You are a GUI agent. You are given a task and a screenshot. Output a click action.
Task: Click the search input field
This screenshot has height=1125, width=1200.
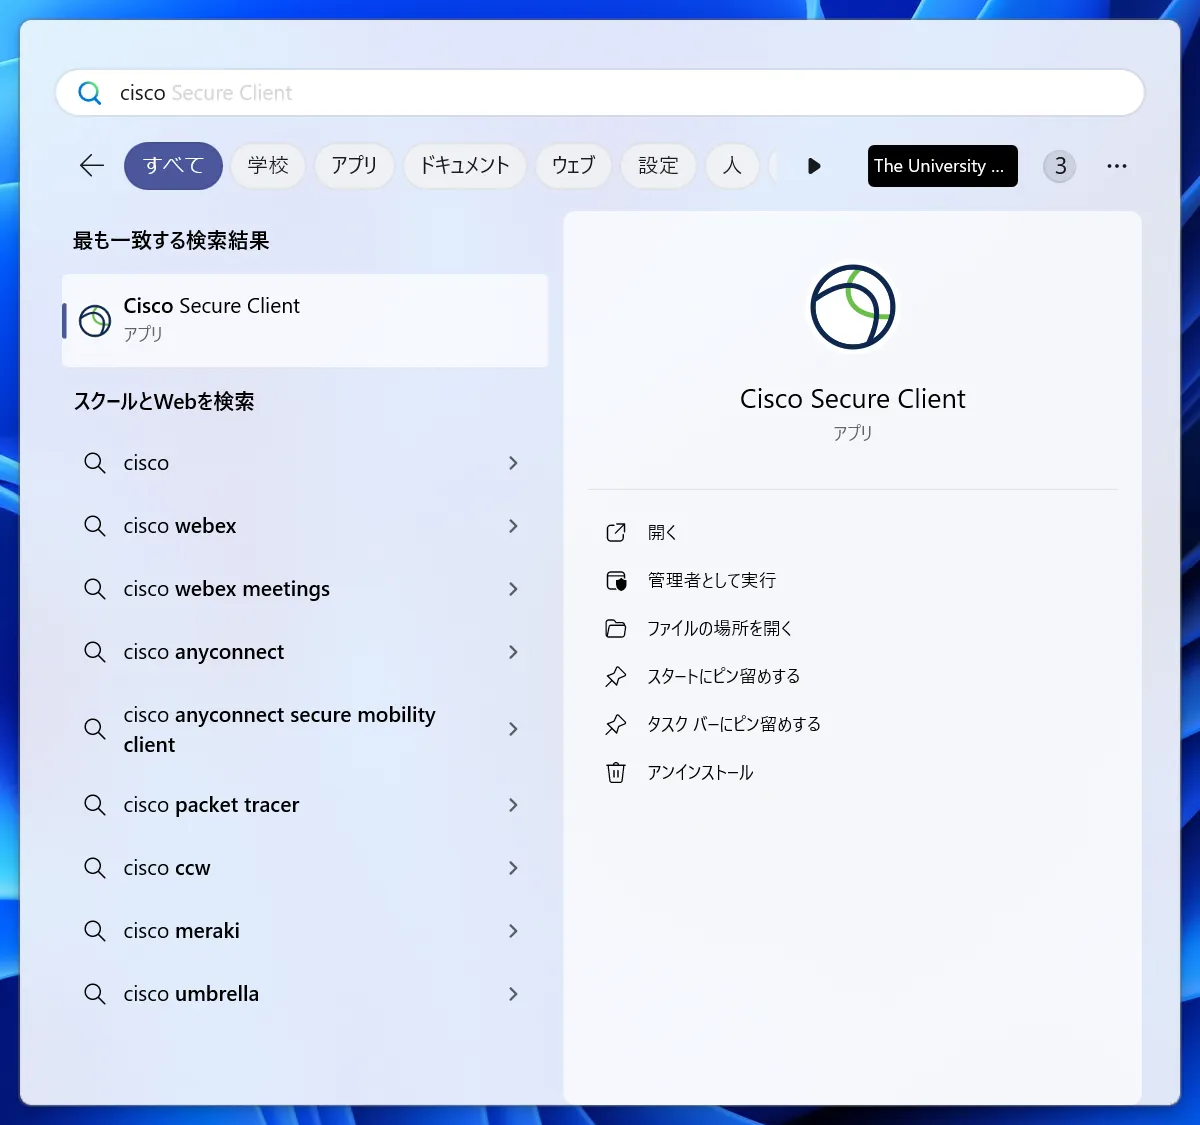[600, 93]
